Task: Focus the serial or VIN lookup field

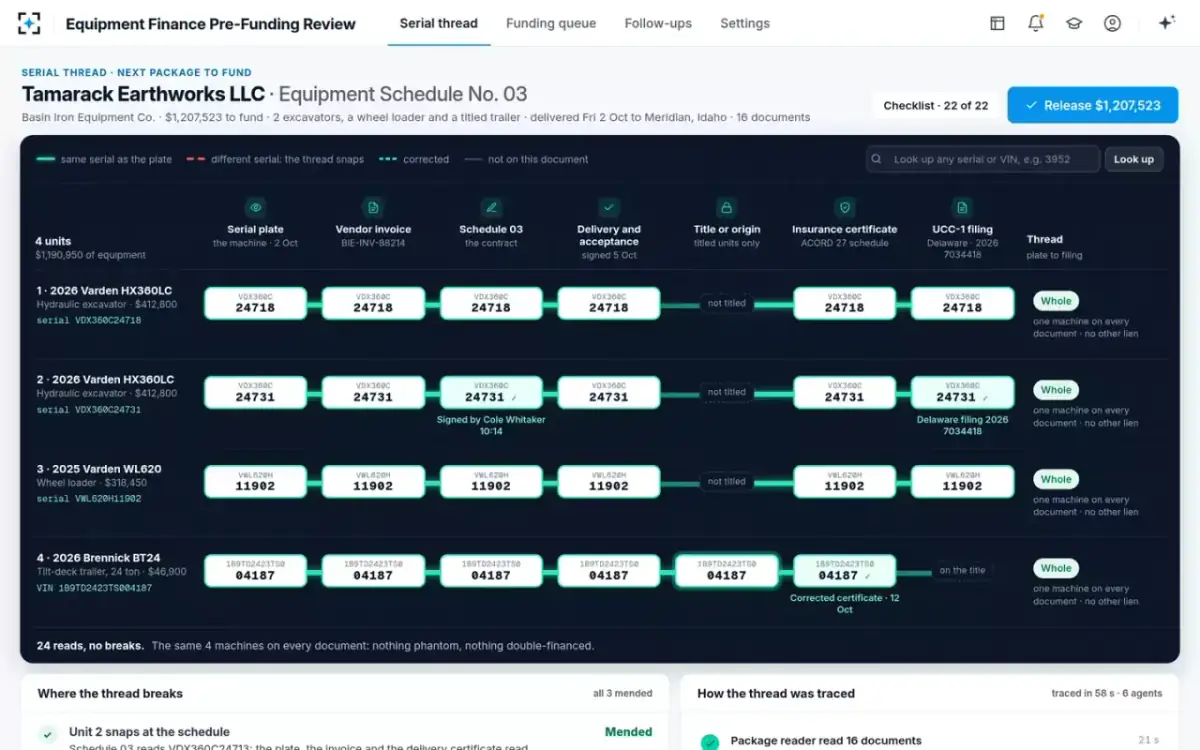Action: [983, 159]
